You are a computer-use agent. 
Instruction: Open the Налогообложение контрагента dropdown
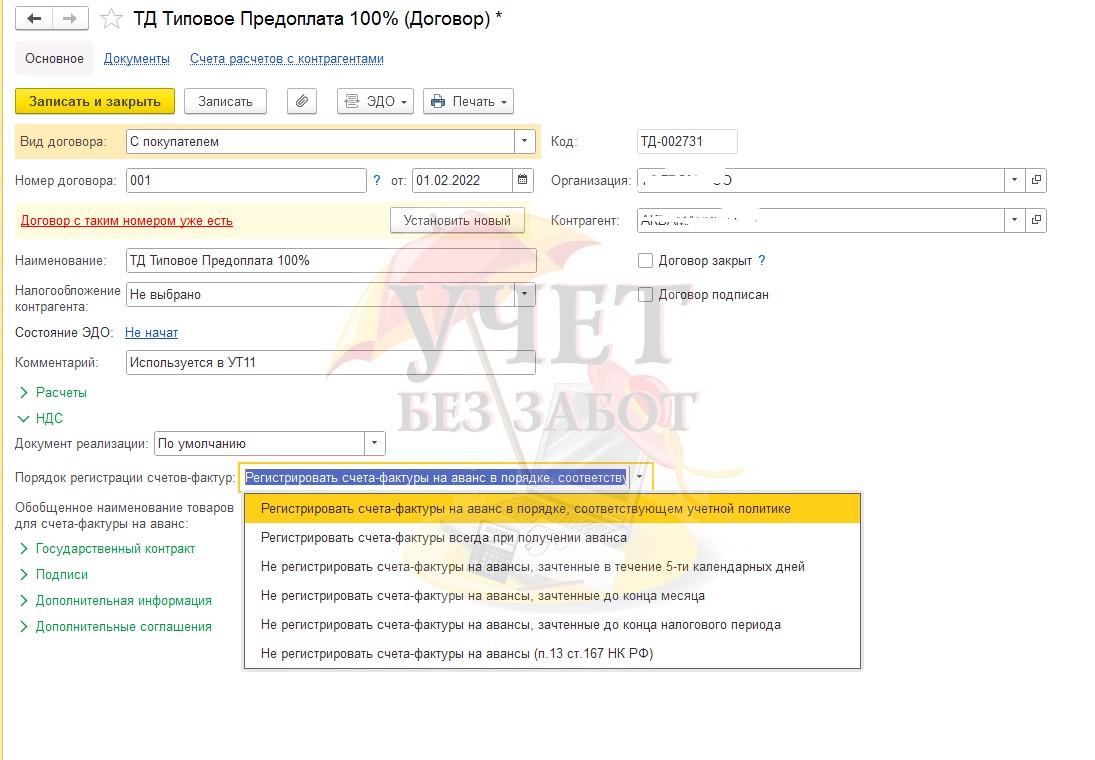[x=524, y=294]
